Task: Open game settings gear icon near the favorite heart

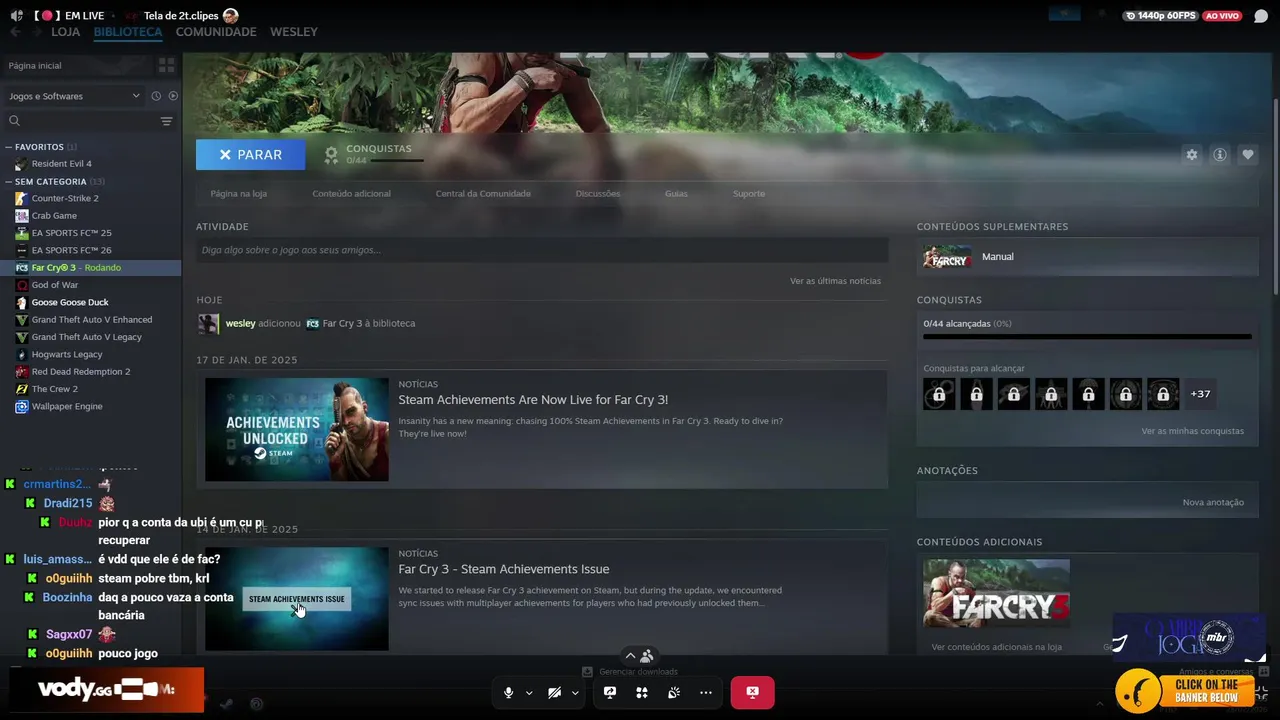Action: 1191,155
